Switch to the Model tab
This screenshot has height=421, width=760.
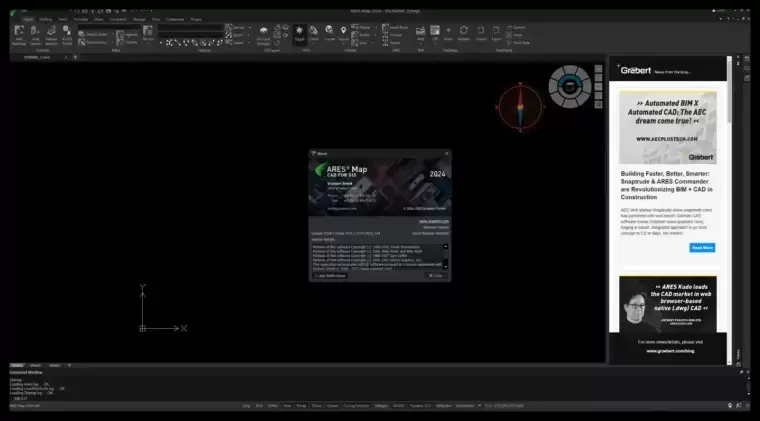17,365
